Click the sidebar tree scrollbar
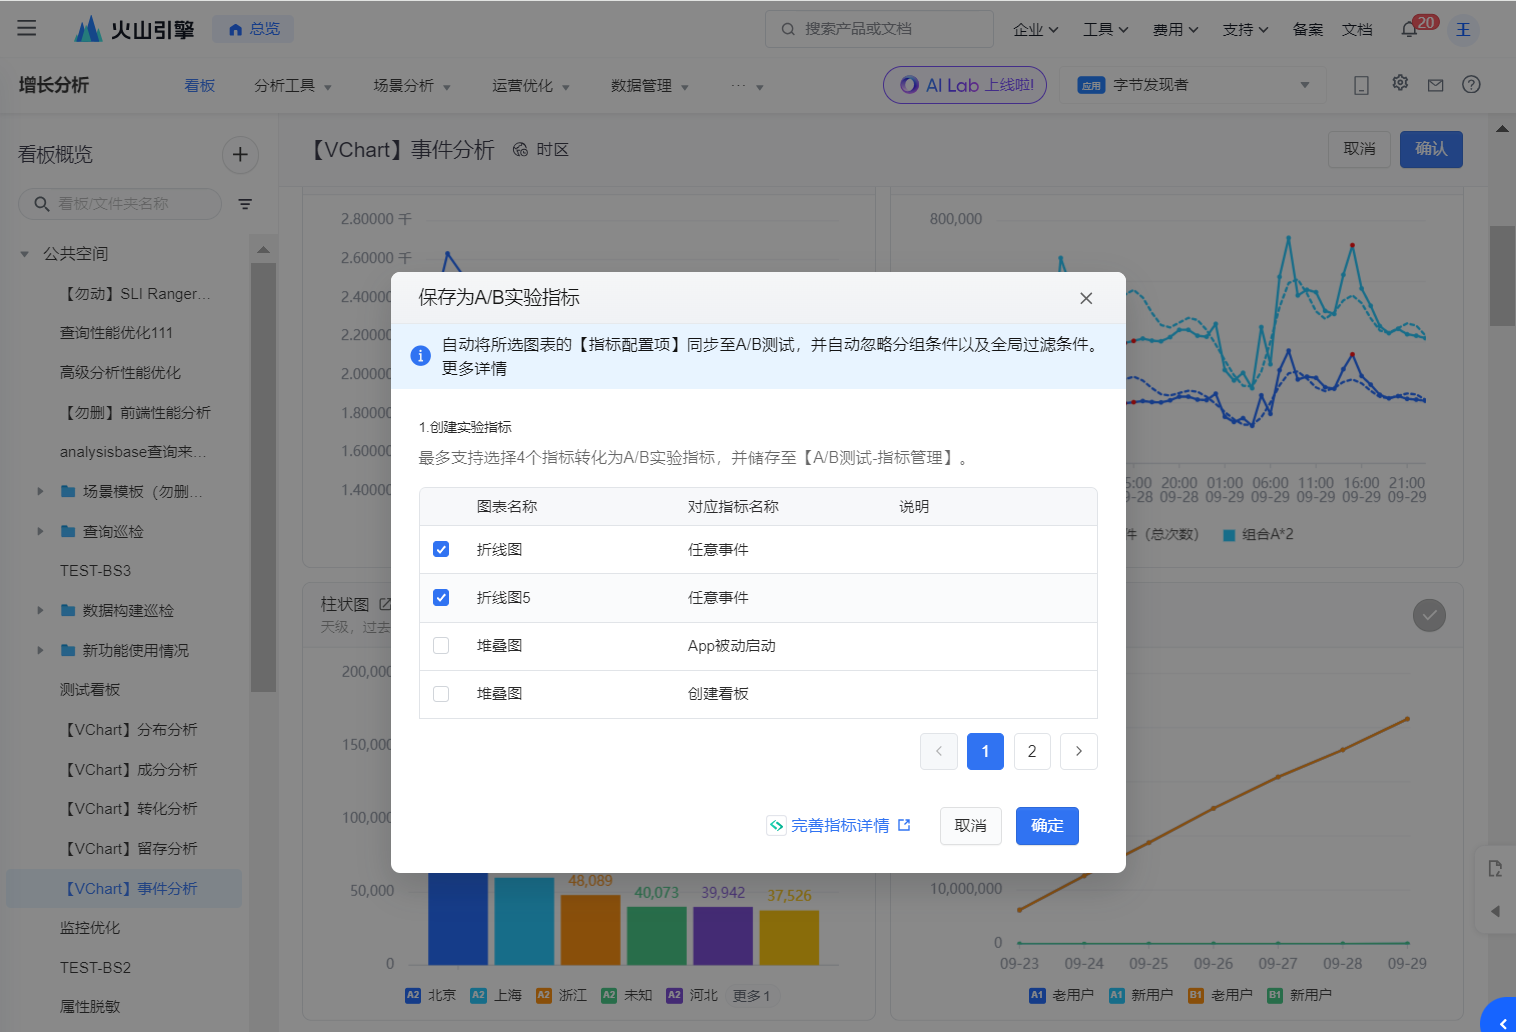 tap(263, 477)
